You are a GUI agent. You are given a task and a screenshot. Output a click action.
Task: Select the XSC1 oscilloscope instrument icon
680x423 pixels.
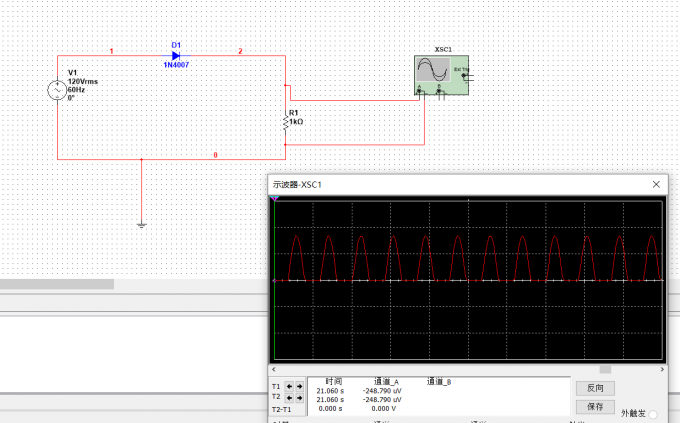[441, 75]
